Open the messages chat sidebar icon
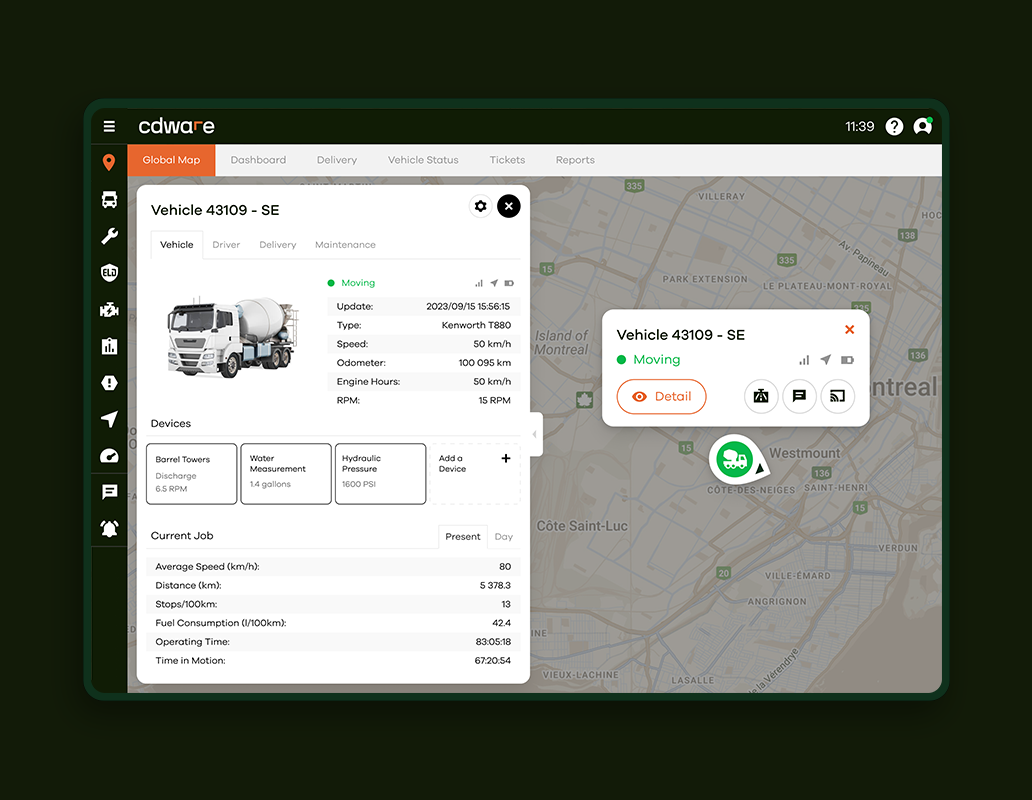Image resolution: width=1032 pixels, height=800 pixels. pos(109,492)
